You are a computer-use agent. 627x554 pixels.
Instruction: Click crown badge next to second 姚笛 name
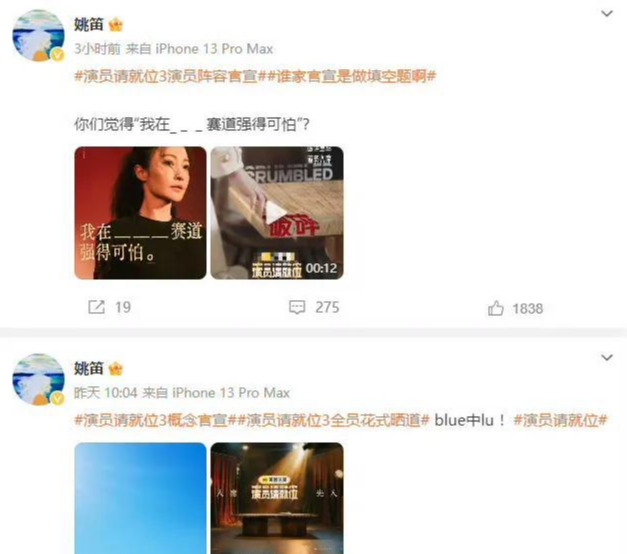coord(116,368)
